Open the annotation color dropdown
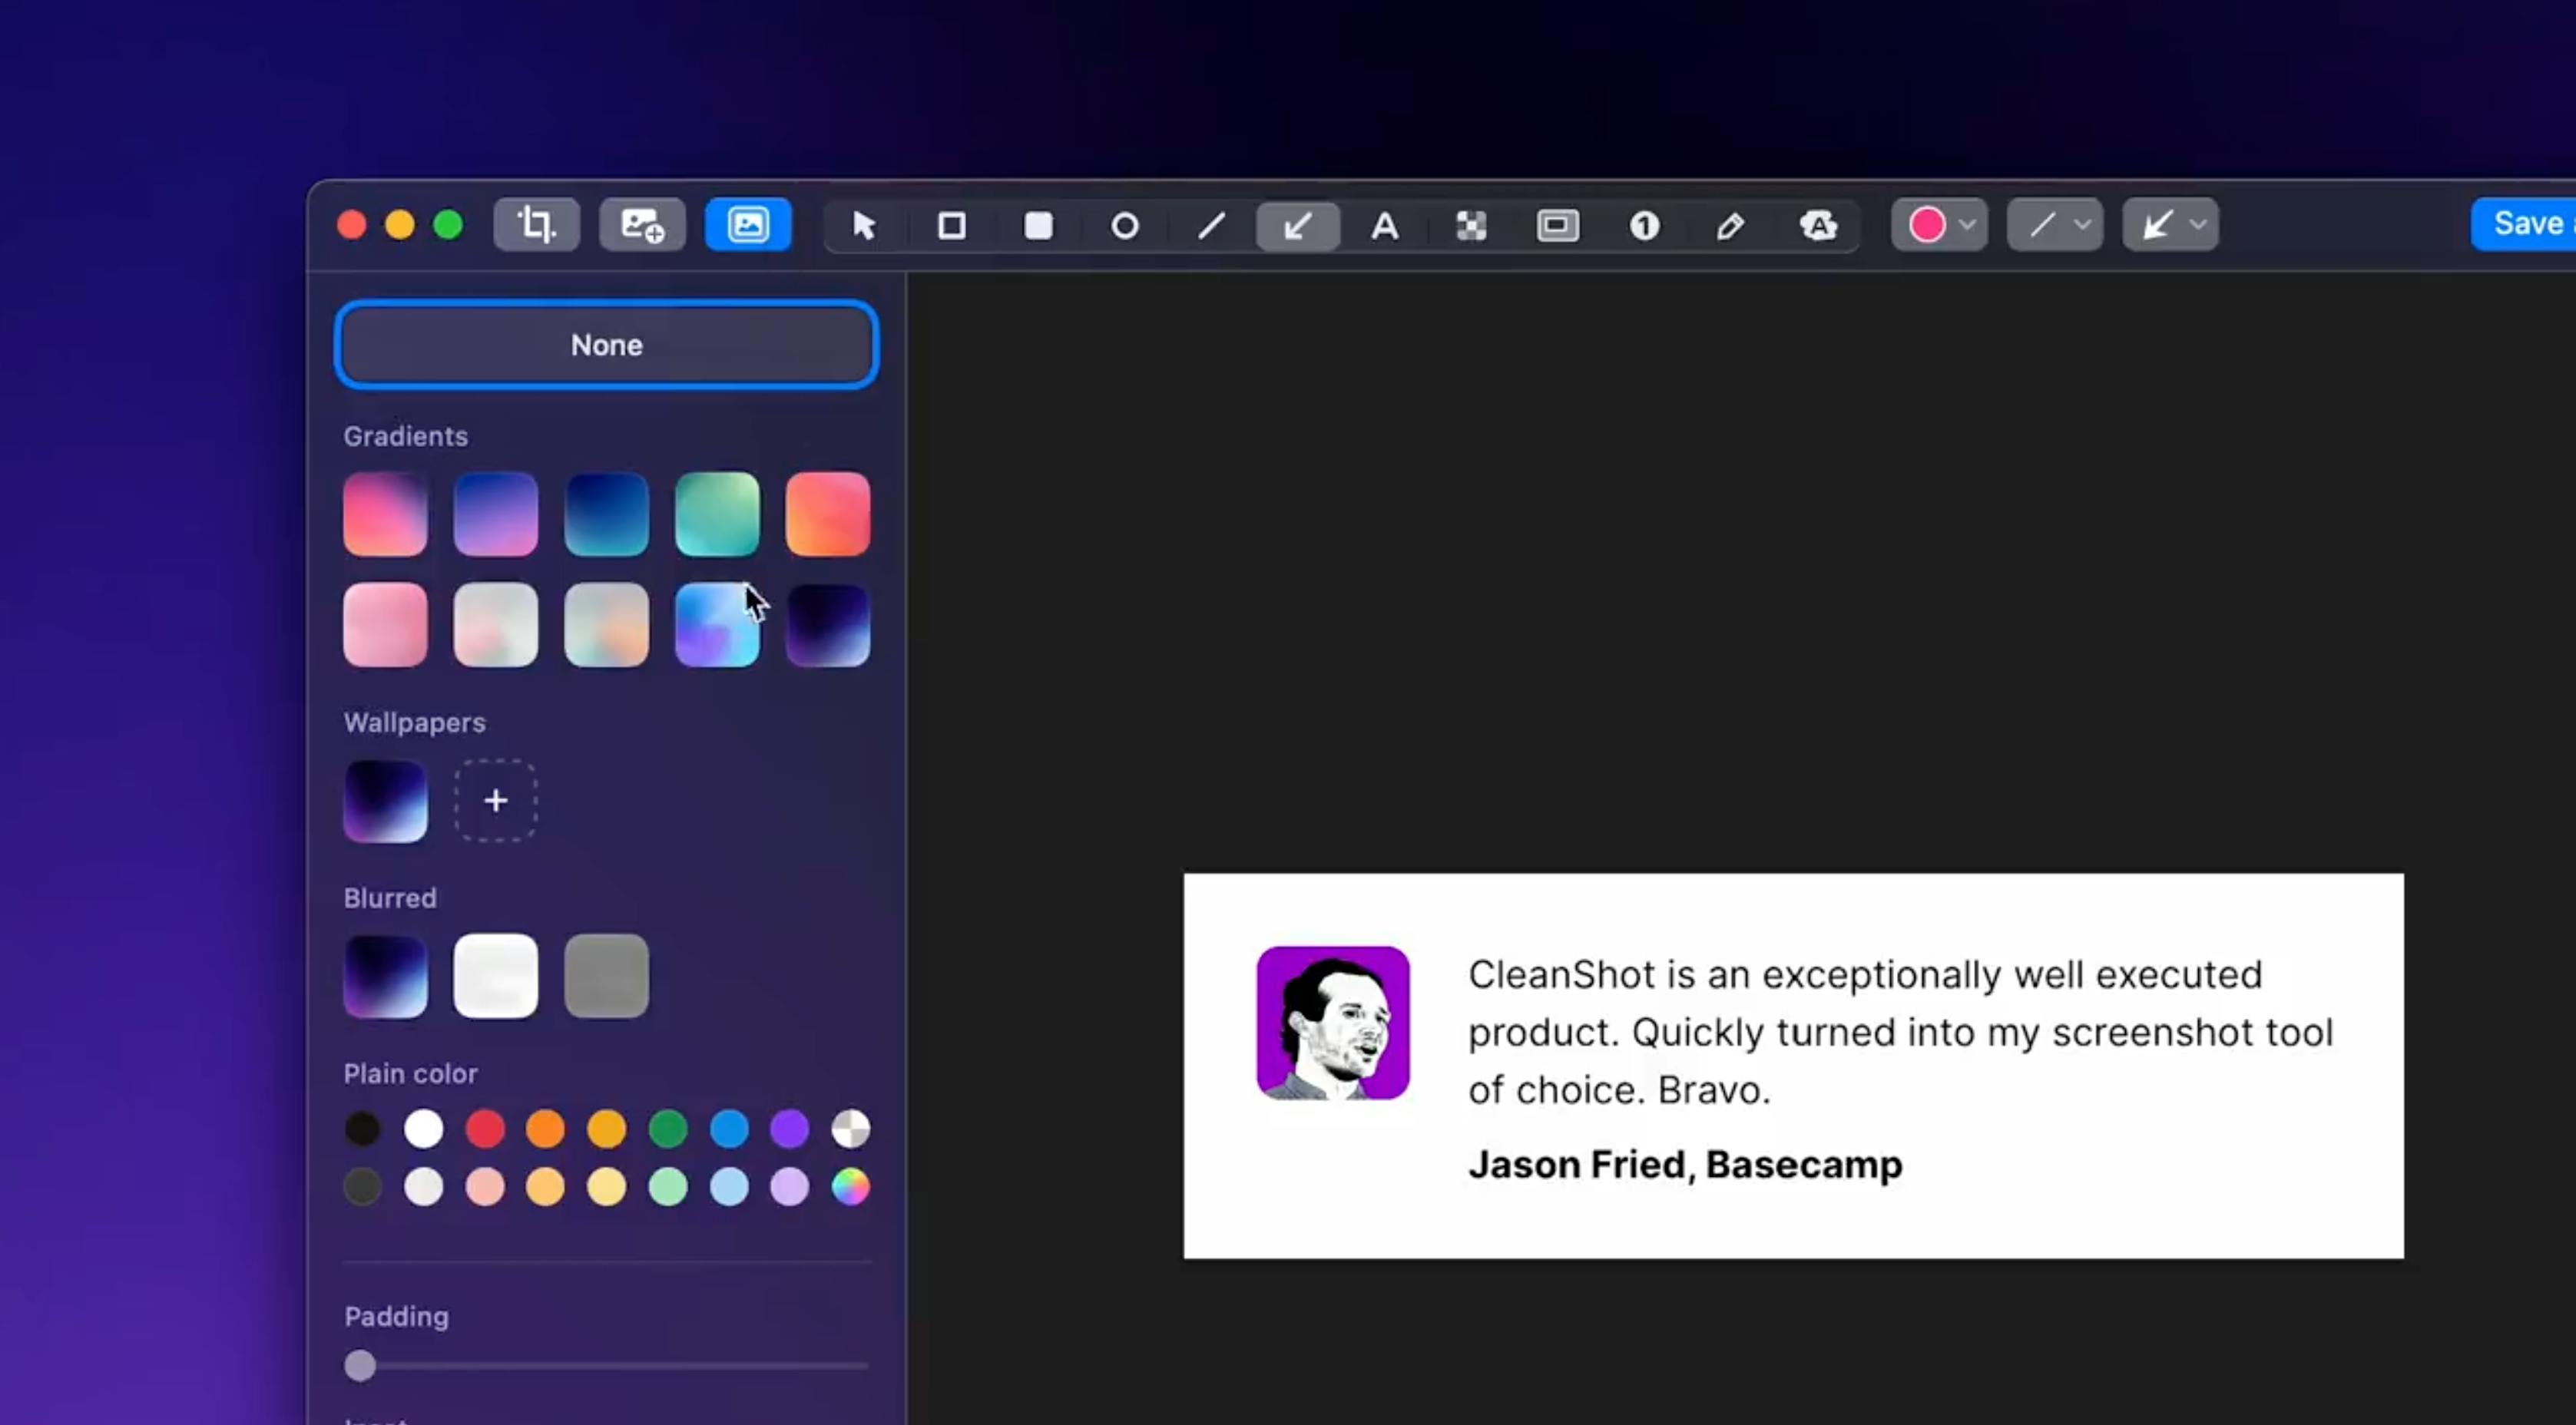 (1939, 225)
